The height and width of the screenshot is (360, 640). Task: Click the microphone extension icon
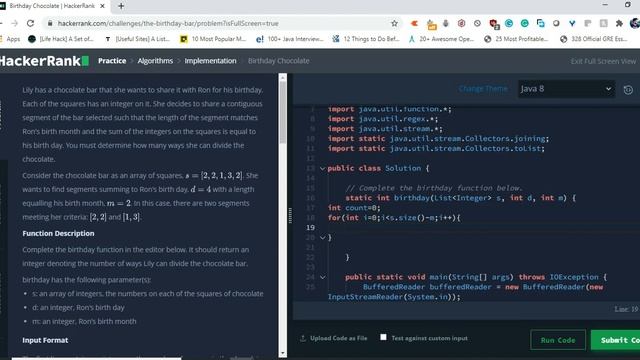[446, 23]
